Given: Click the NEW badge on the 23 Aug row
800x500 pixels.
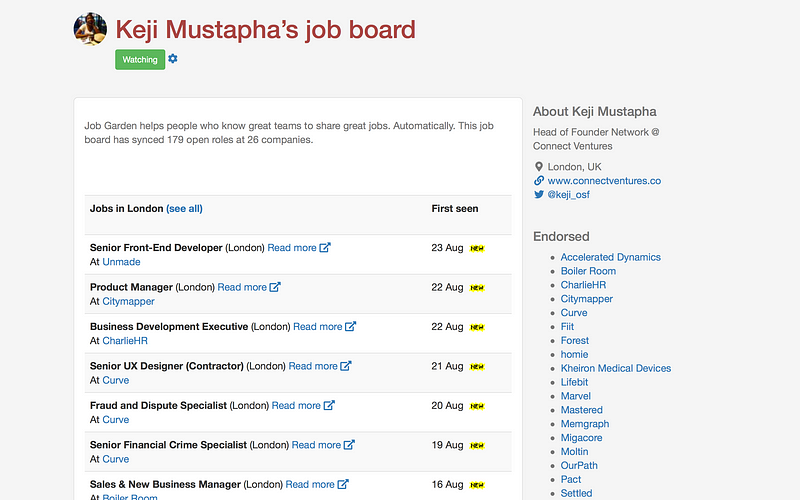Looking at the screenshot, I should [x=477, y=248].
